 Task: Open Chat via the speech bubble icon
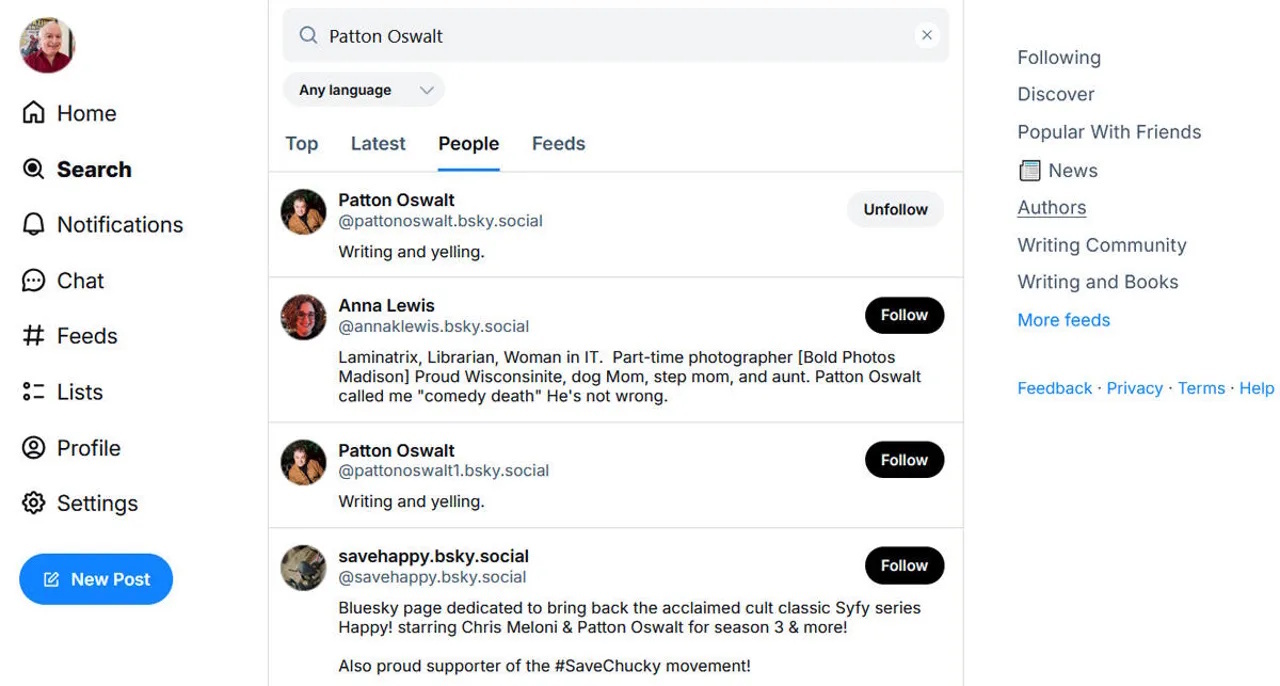[x=34, y=280]
